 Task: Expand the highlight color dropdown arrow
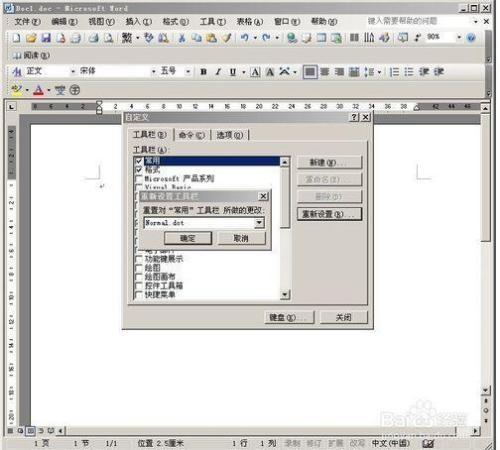click(x=27, y=90)
